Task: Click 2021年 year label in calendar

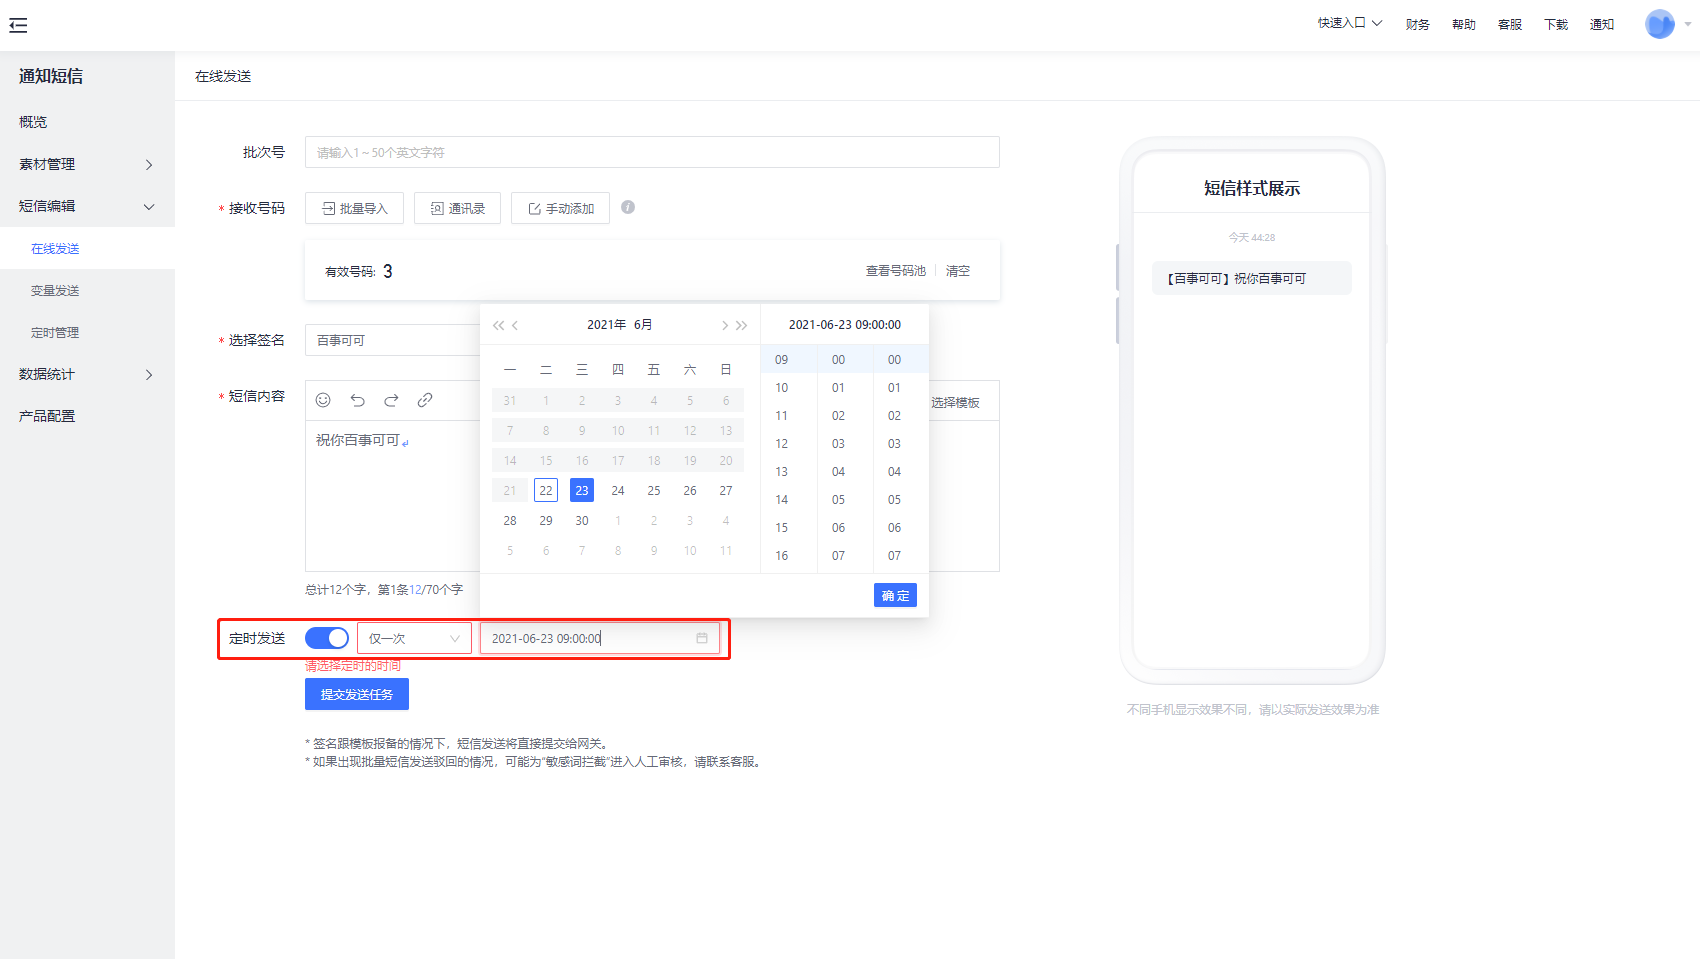Action: click(x=606, y=325)
